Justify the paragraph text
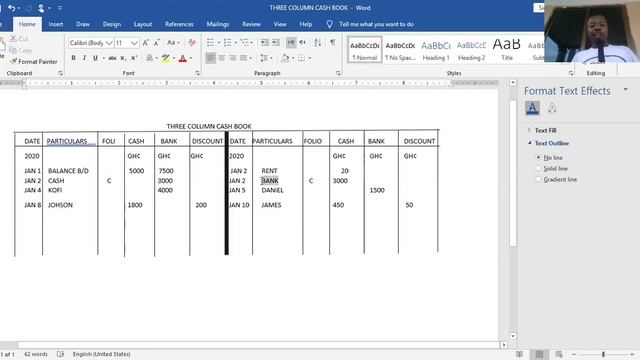The height and width of the screenshot is (360, 640). [x=243, y=58]
